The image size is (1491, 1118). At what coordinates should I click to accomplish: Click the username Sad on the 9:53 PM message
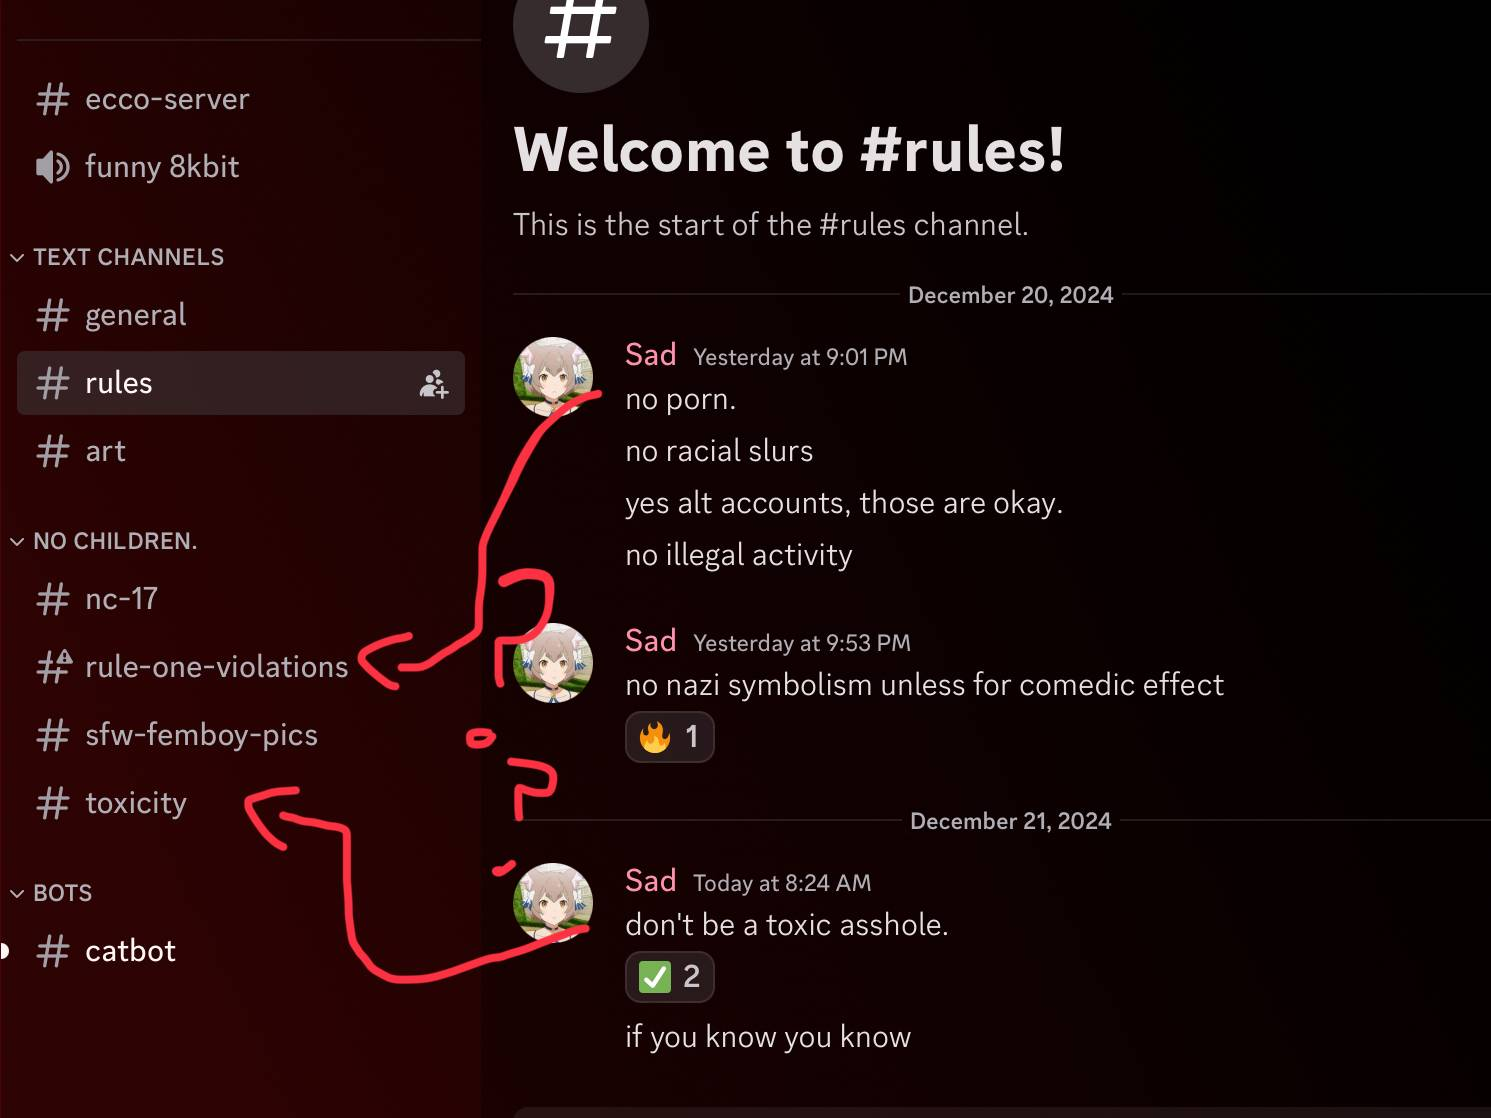651,640
